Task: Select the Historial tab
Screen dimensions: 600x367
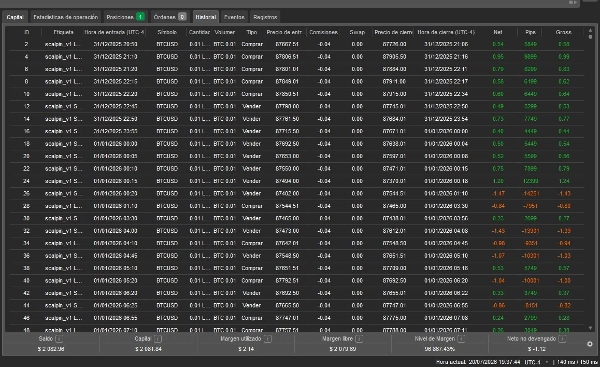Action: [205, 17]
